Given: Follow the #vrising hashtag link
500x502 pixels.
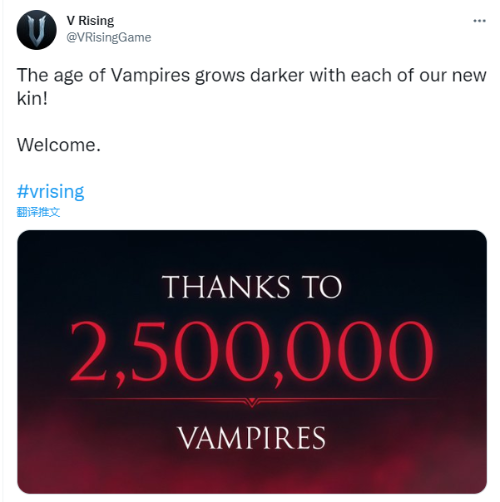Looking at the screenshot, I should (x=50, y=191).
